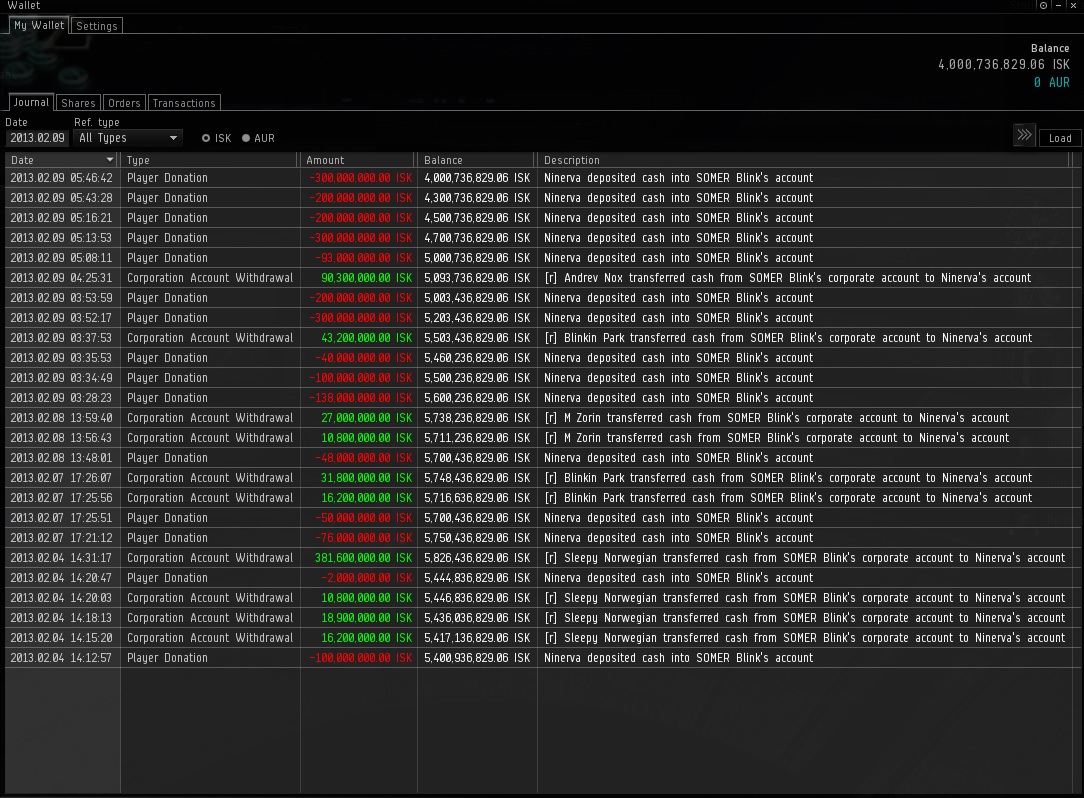Sort by the Balance column header
This screenshot has height=798, width=1084.
click(x=477, y=160)
